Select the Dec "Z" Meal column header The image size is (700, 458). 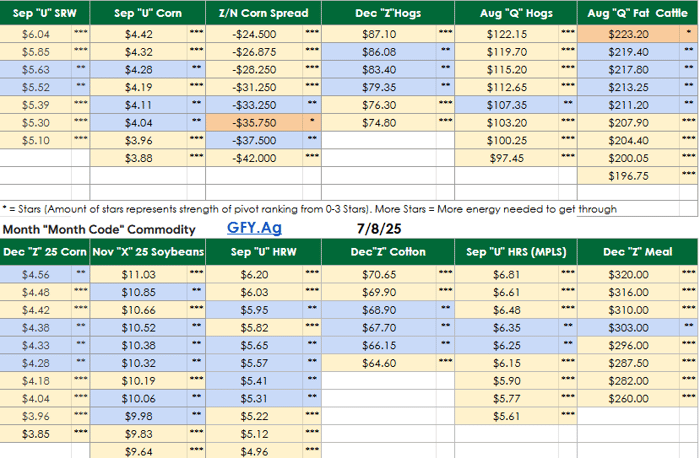point(640,251)
